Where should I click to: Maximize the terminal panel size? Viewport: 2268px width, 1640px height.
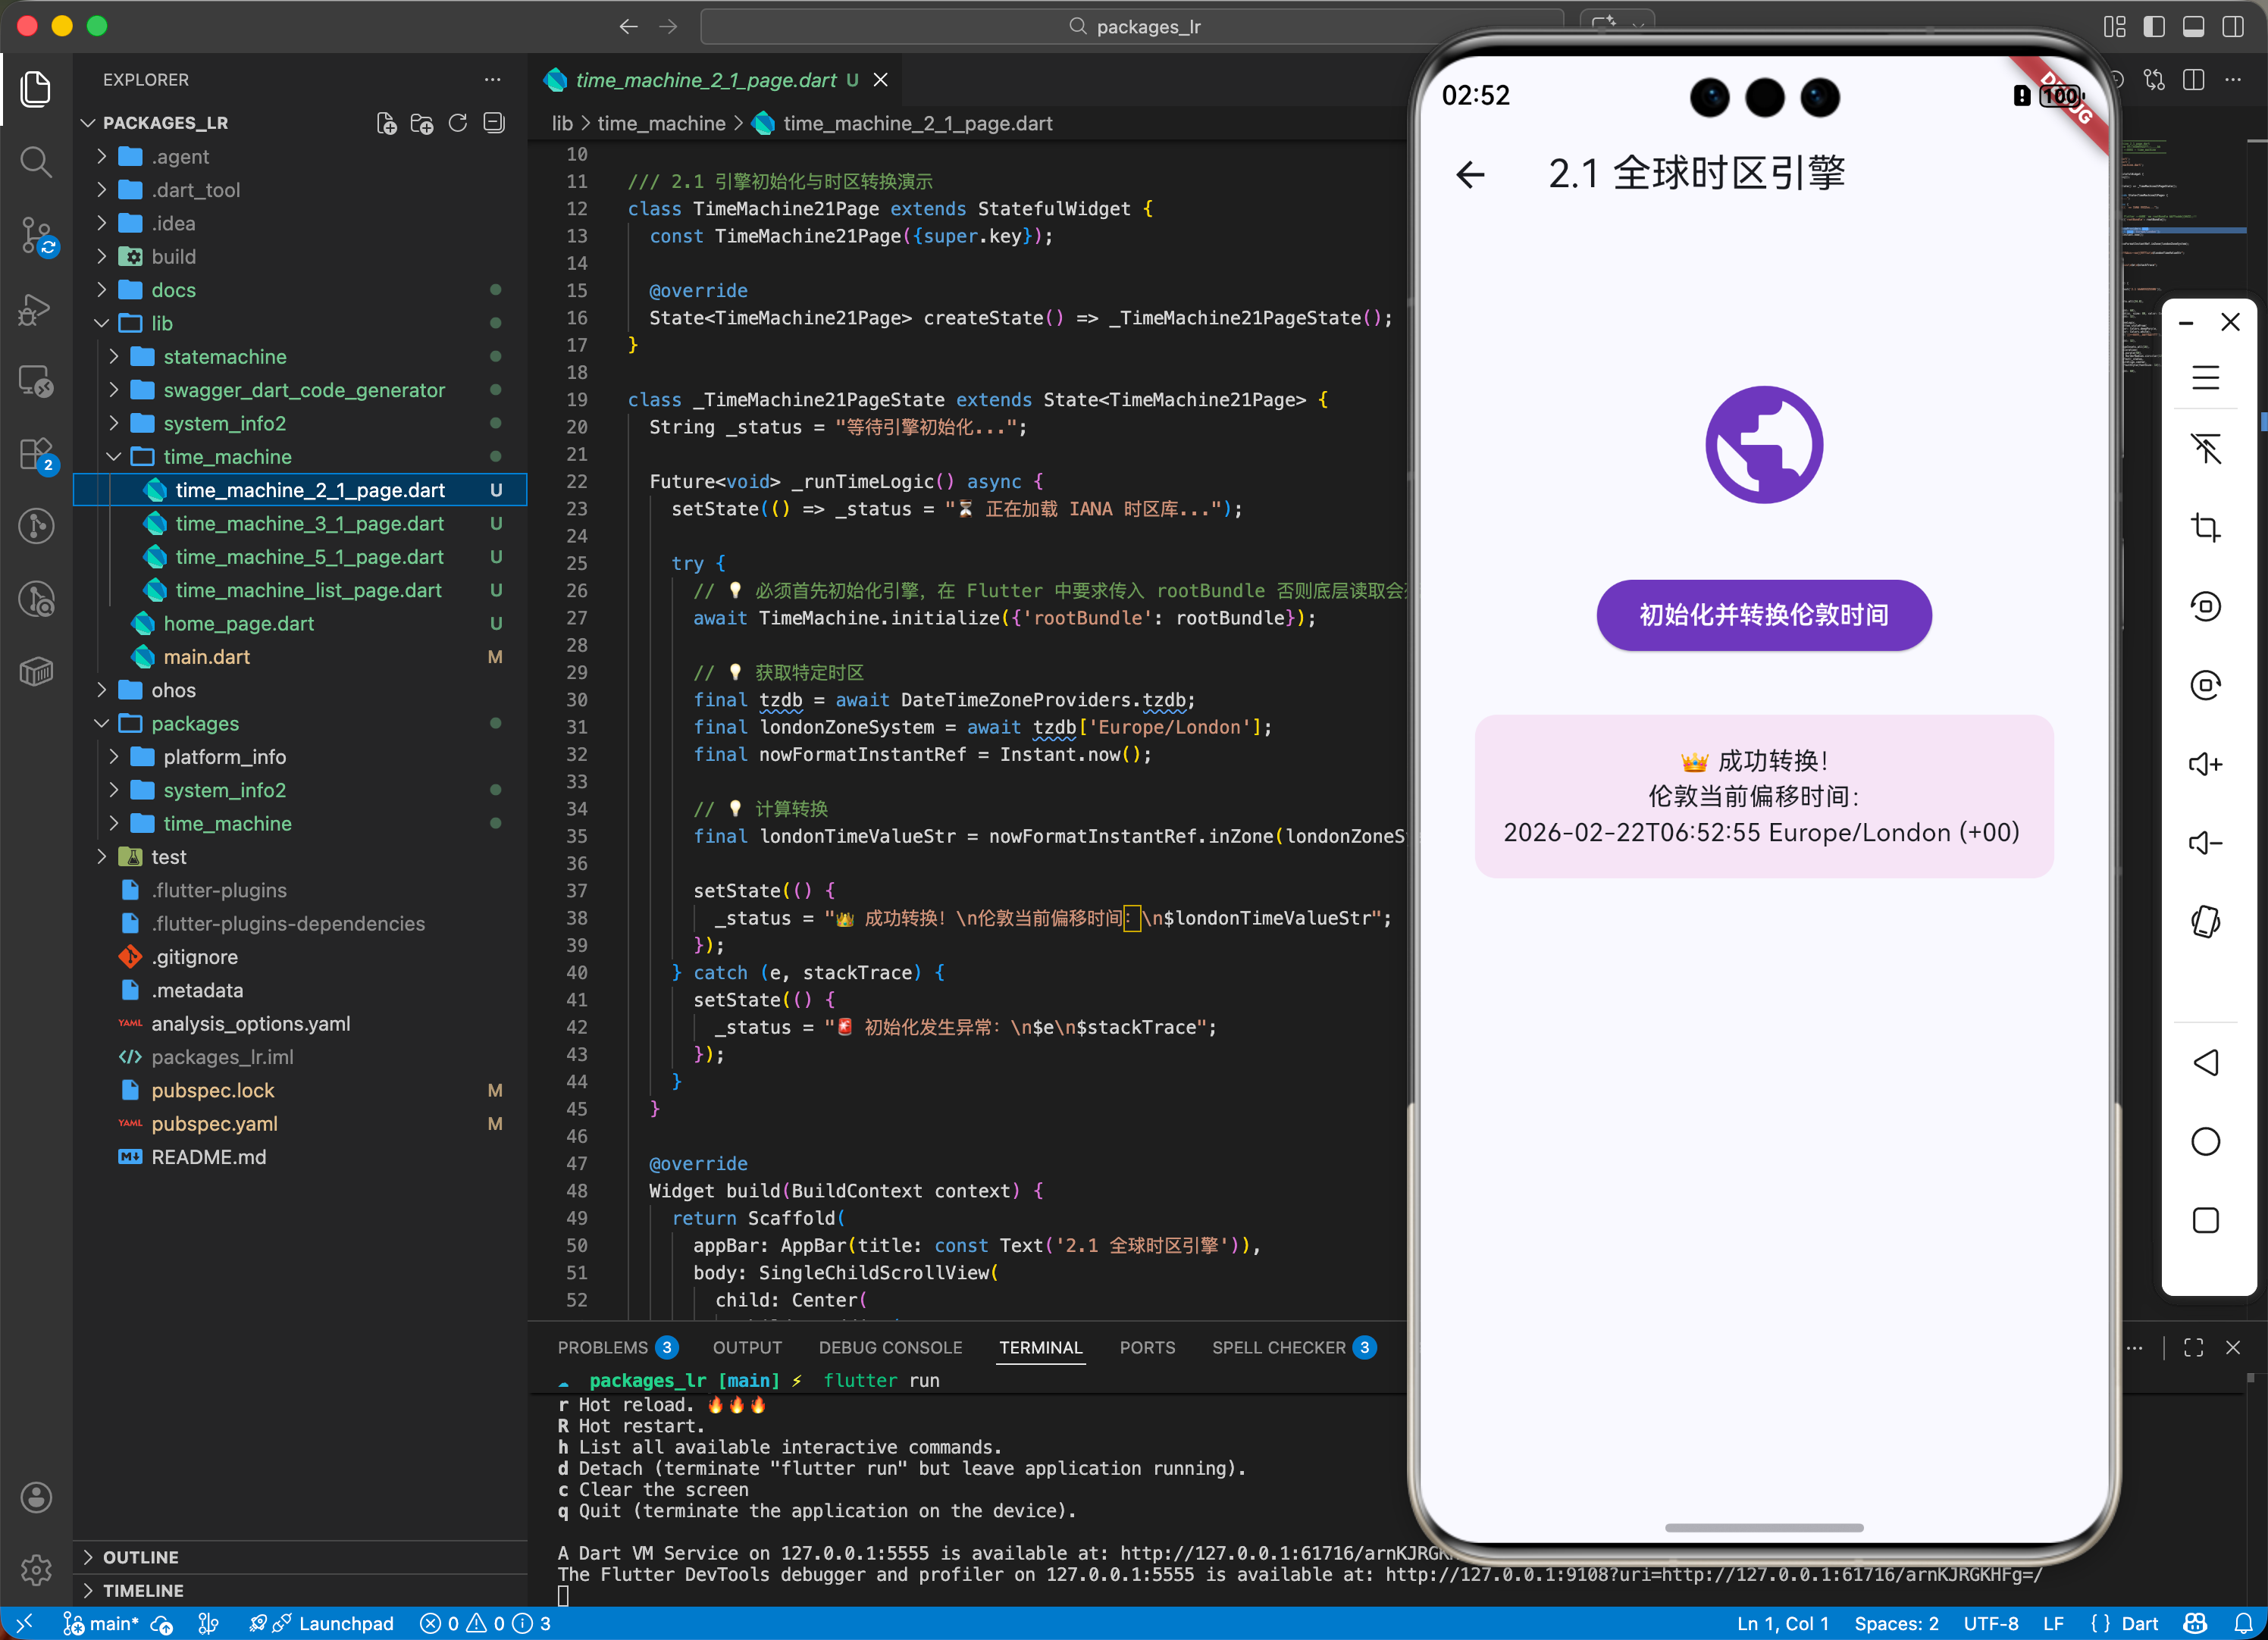[x=2193, y=1348]
